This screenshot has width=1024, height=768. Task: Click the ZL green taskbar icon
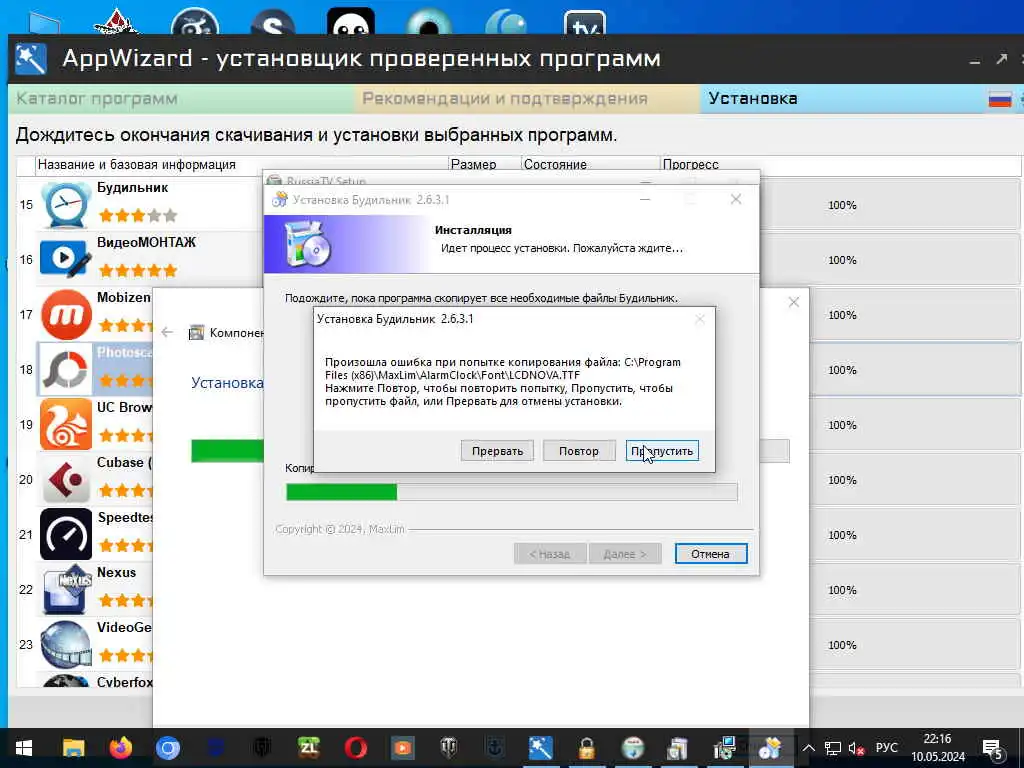point(308,748)
